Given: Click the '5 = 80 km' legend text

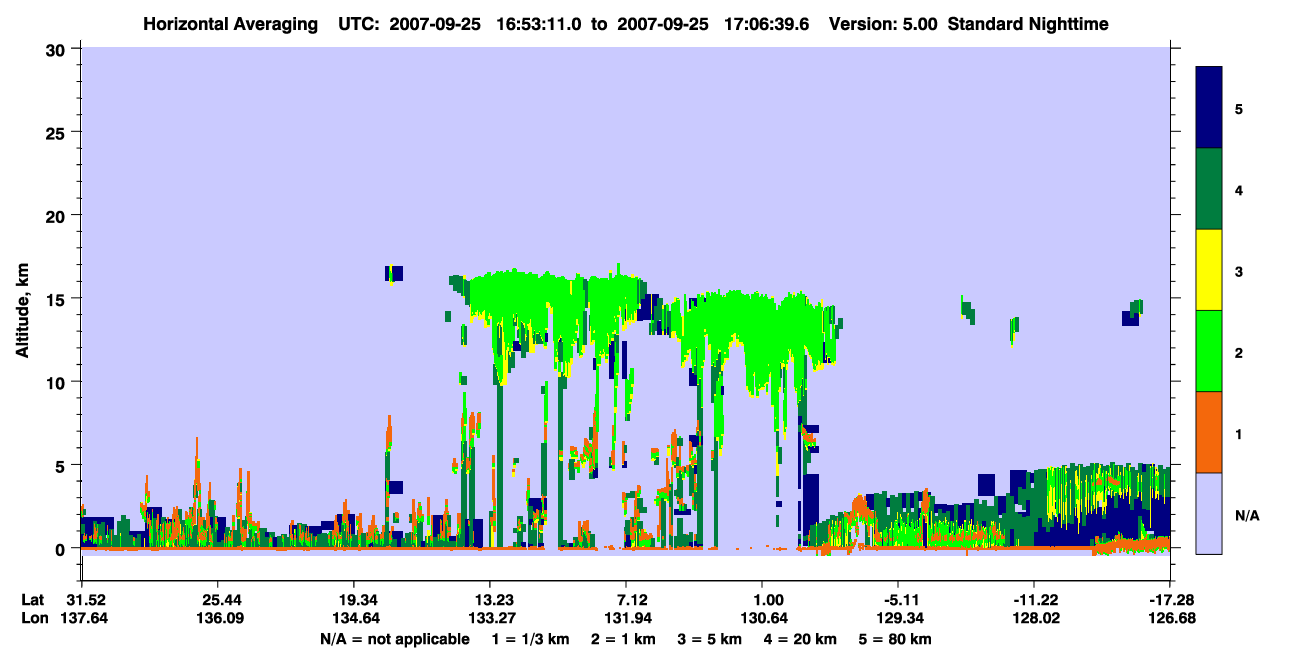Looking at the screenshot, I should pyautogui.click(x=896, y=639).
